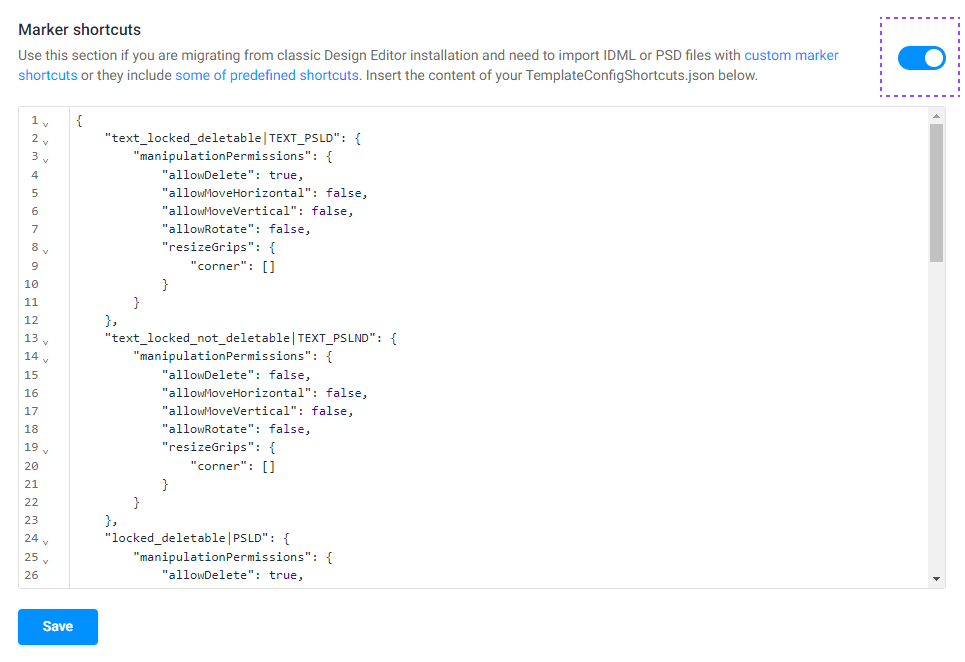The width and height of the screenshot is (965, 662).
Task: Fold the resizeGrips block on line 8
Action: (x=46, y=250)
